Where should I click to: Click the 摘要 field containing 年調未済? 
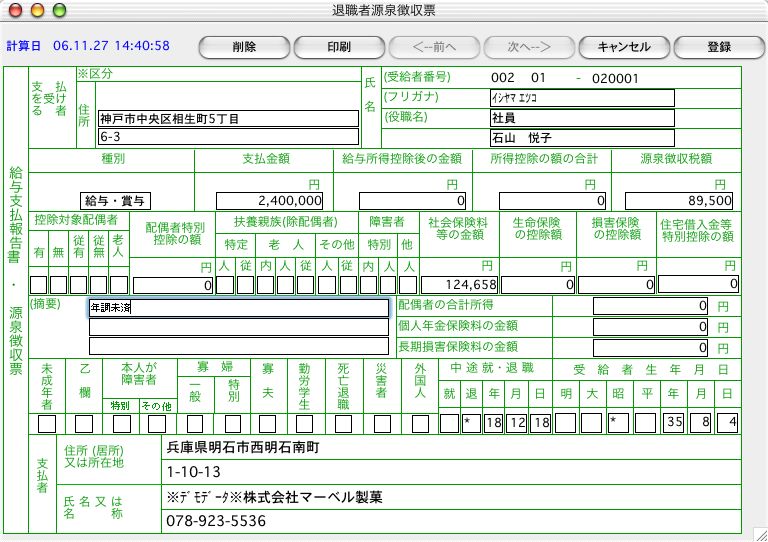[x=238, y=308]
